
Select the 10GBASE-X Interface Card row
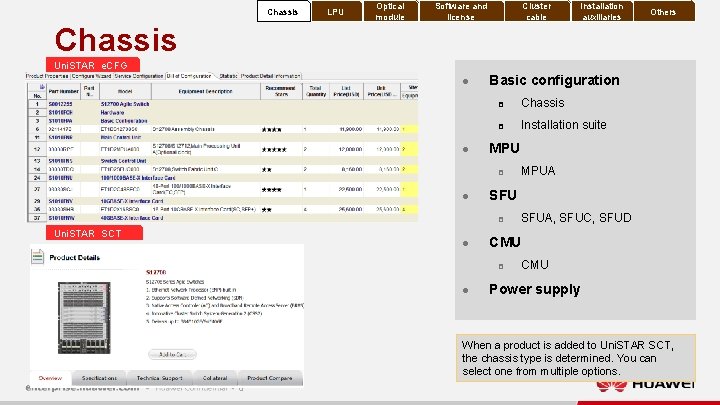point(223,201)
